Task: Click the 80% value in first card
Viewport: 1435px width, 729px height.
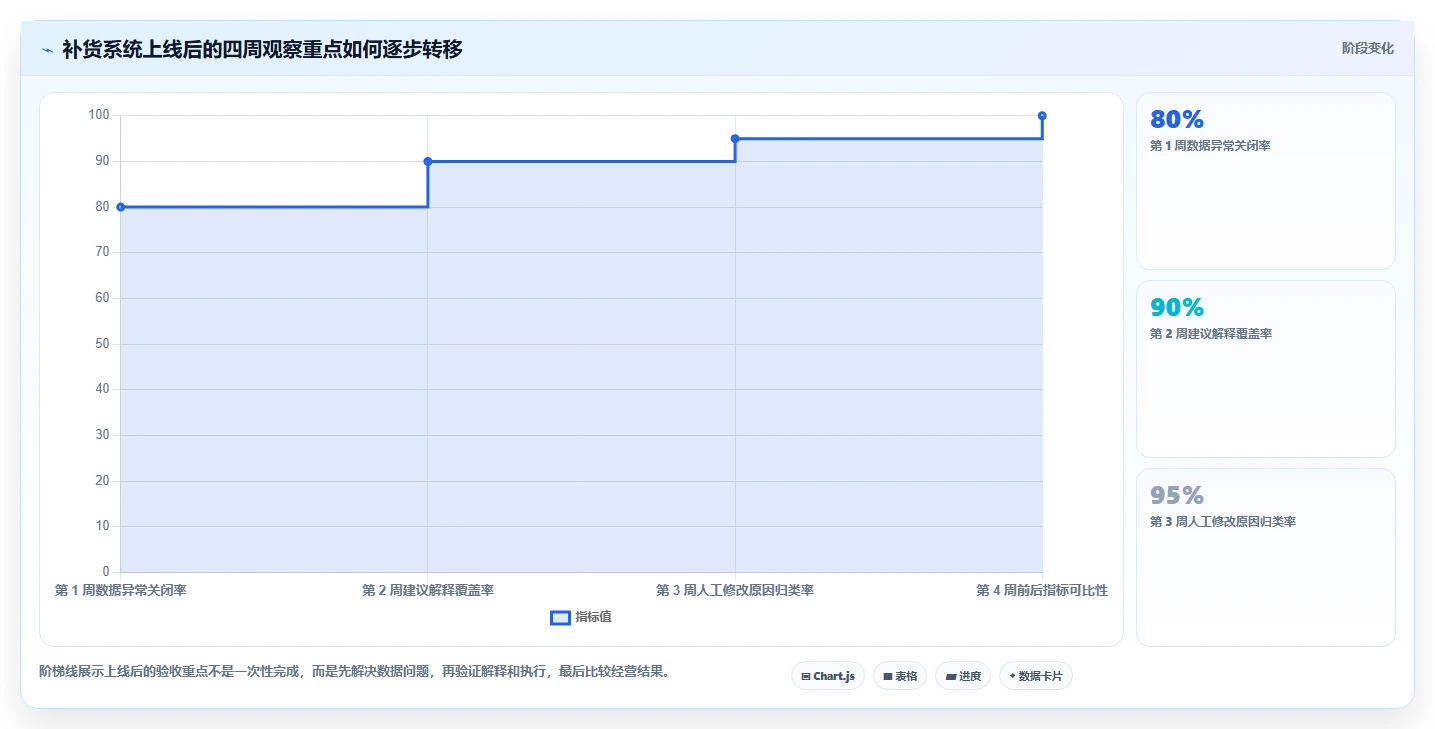Action: (1177, 119)
